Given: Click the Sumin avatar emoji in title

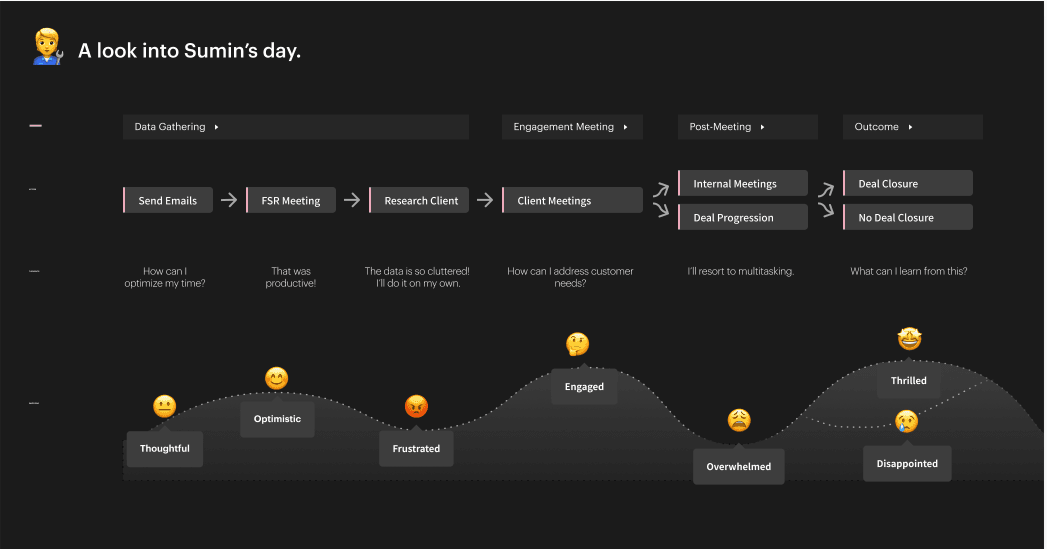Looking at the screenshot, I should click(x=47, y=47).
